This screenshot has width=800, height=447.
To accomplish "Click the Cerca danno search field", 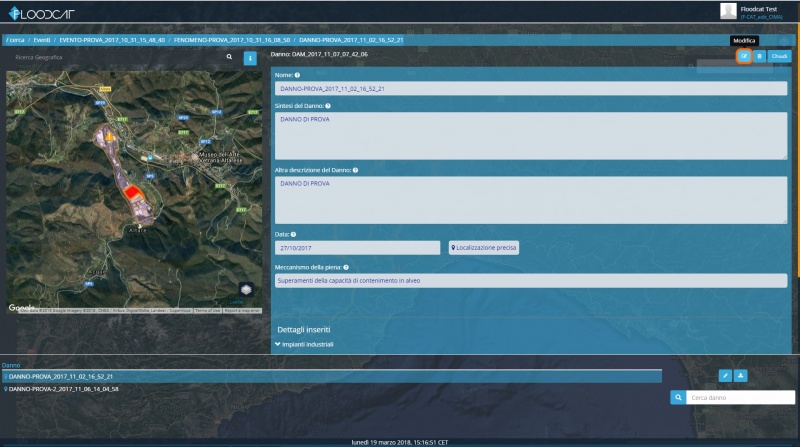I will click(x=740, y=398).
